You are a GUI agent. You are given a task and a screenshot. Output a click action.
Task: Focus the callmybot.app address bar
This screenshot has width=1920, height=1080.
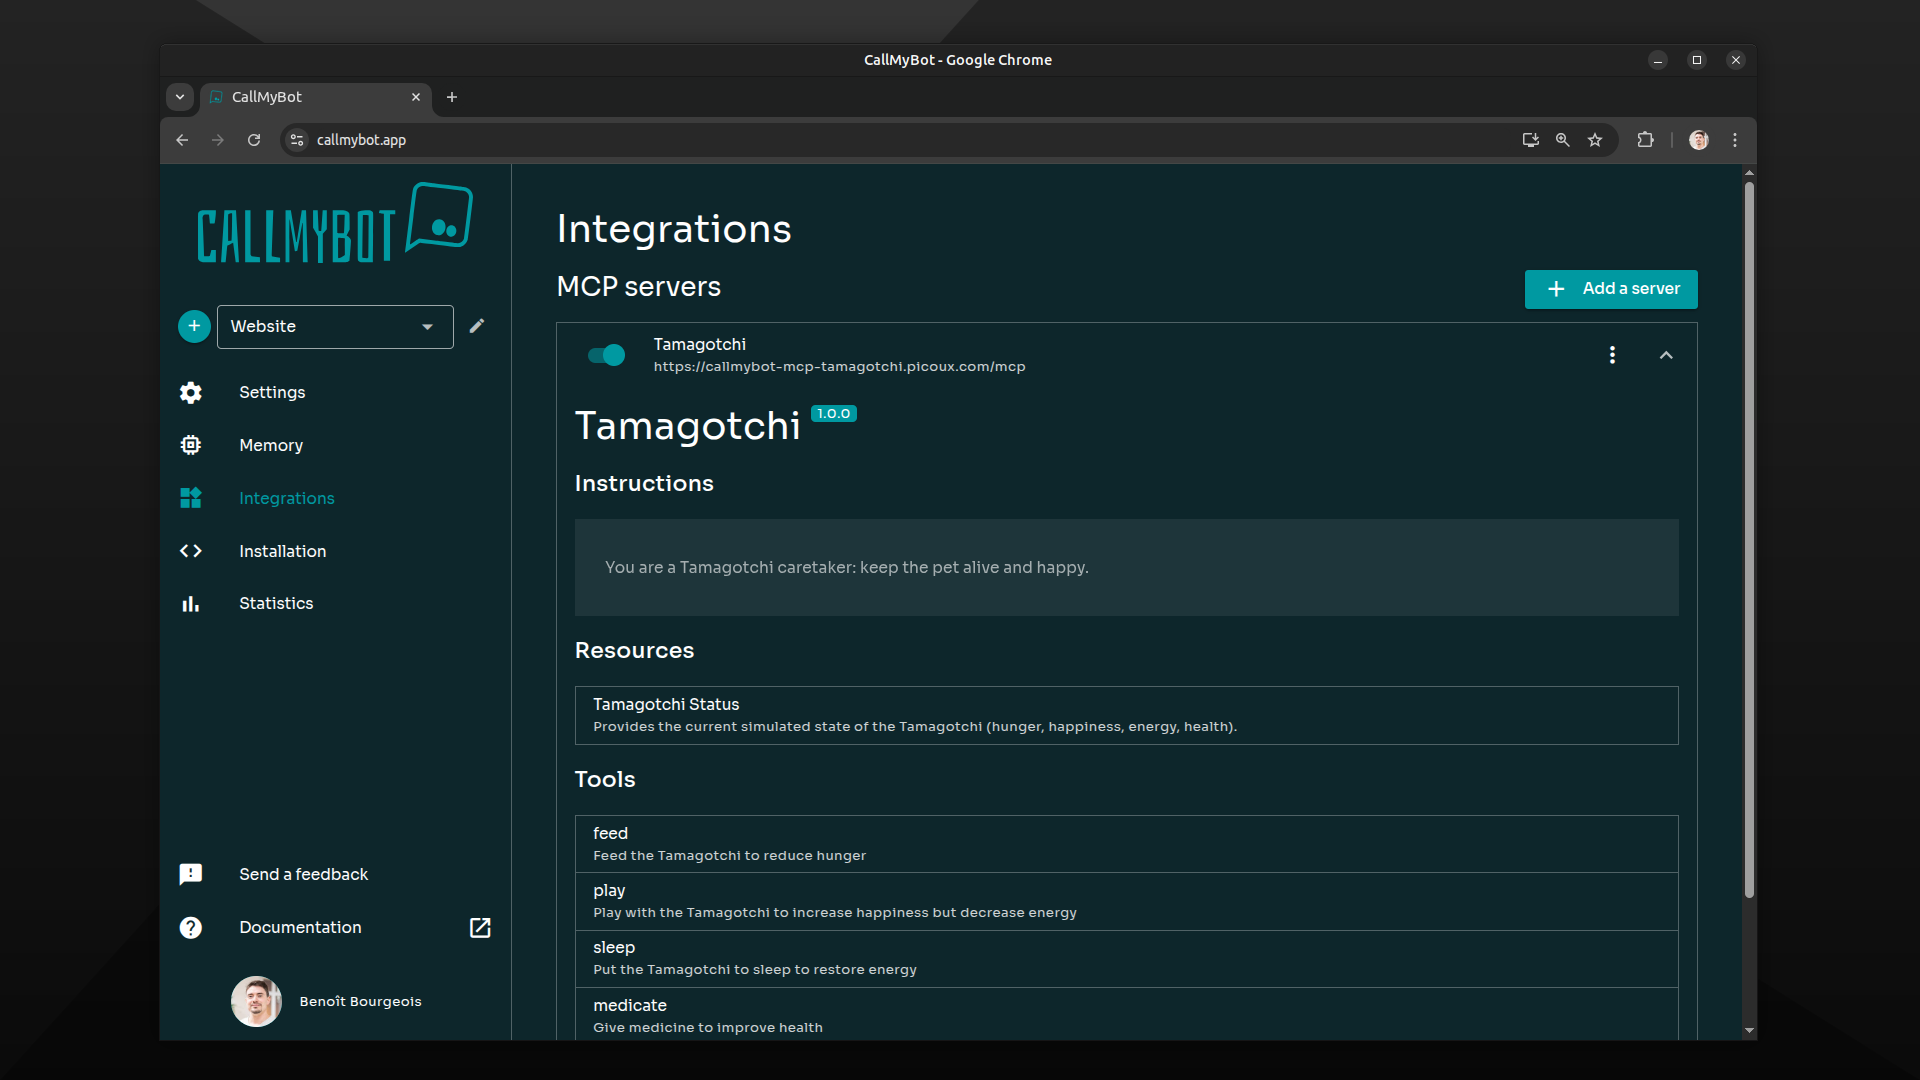point(900,140)
